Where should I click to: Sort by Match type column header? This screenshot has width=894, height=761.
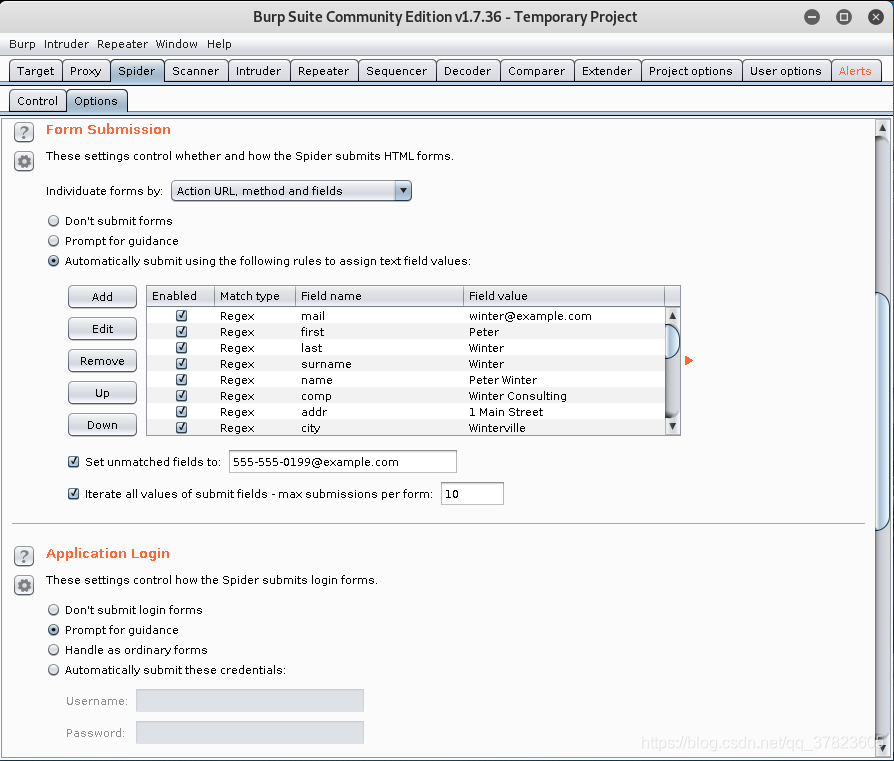[x=255, y=296]
